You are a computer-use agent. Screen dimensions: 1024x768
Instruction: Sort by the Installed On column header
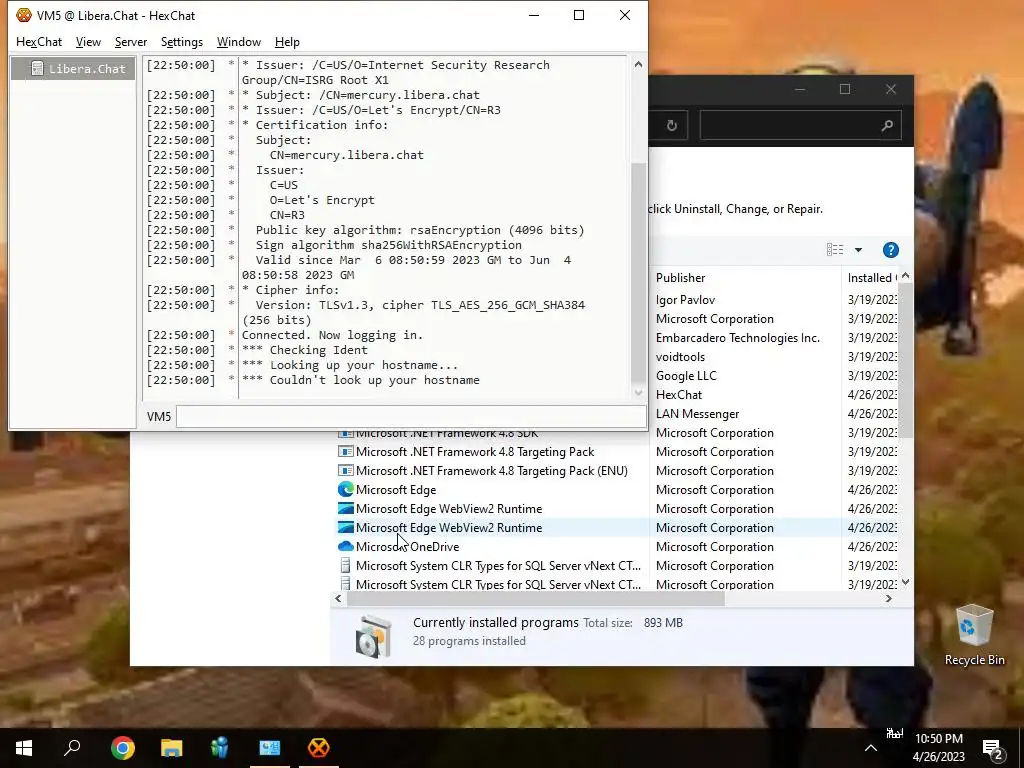871,278
